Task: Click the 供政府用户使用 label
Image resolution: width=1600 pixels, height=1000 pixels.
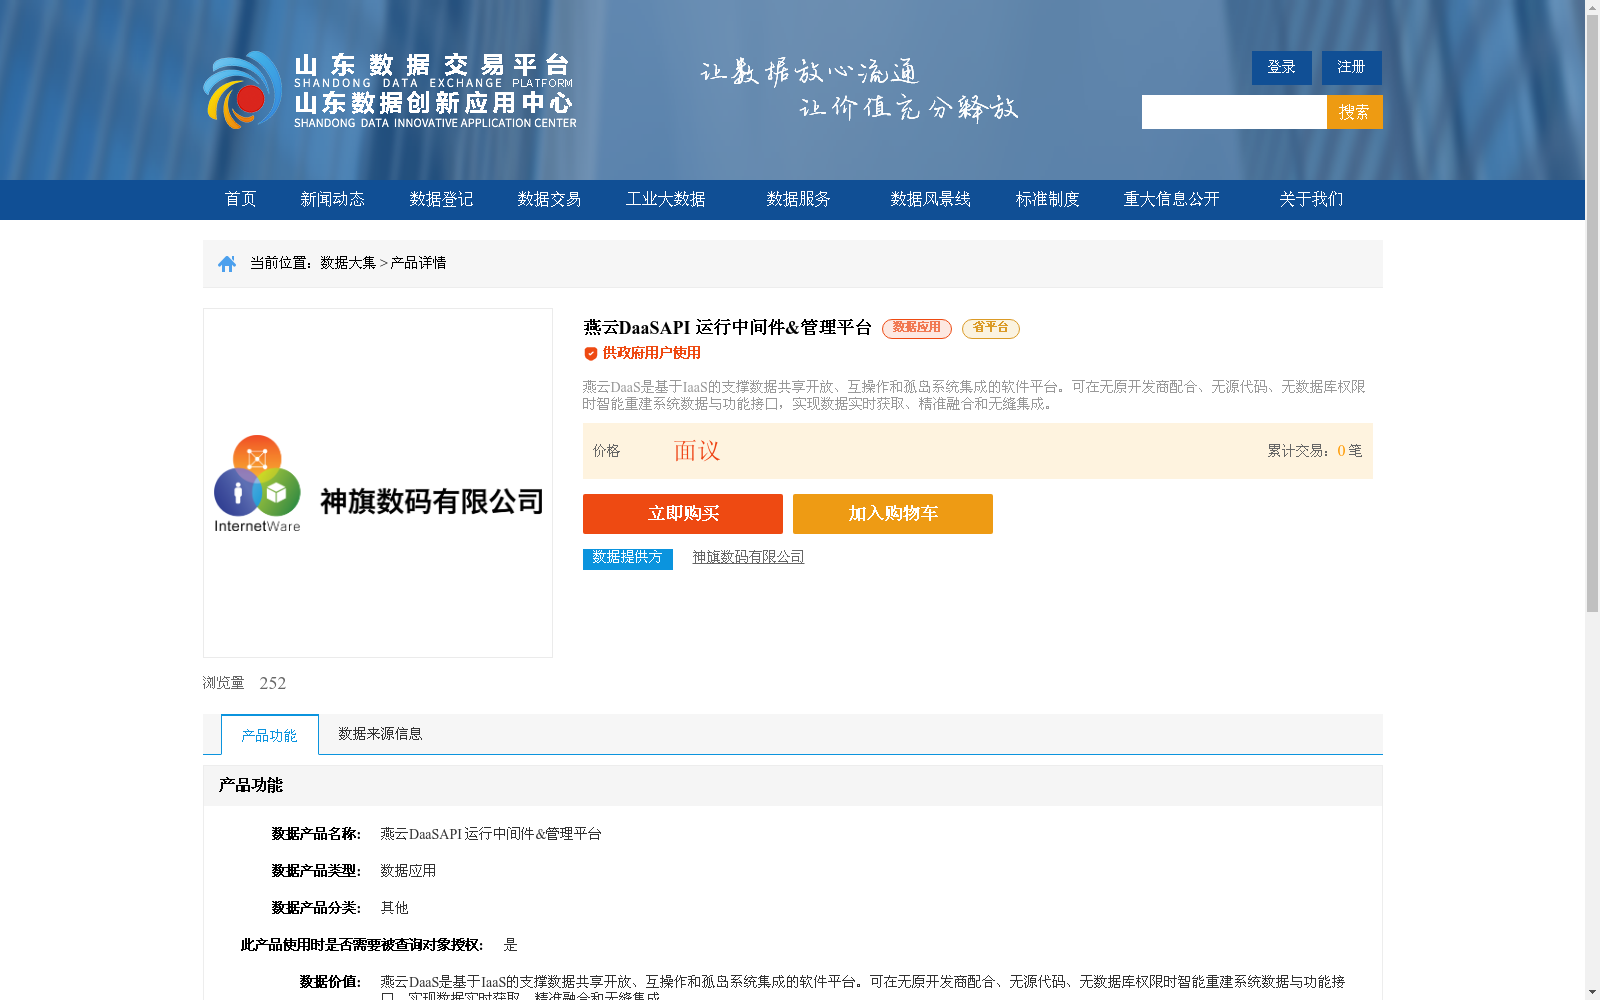Action: (x=652, y=353)
